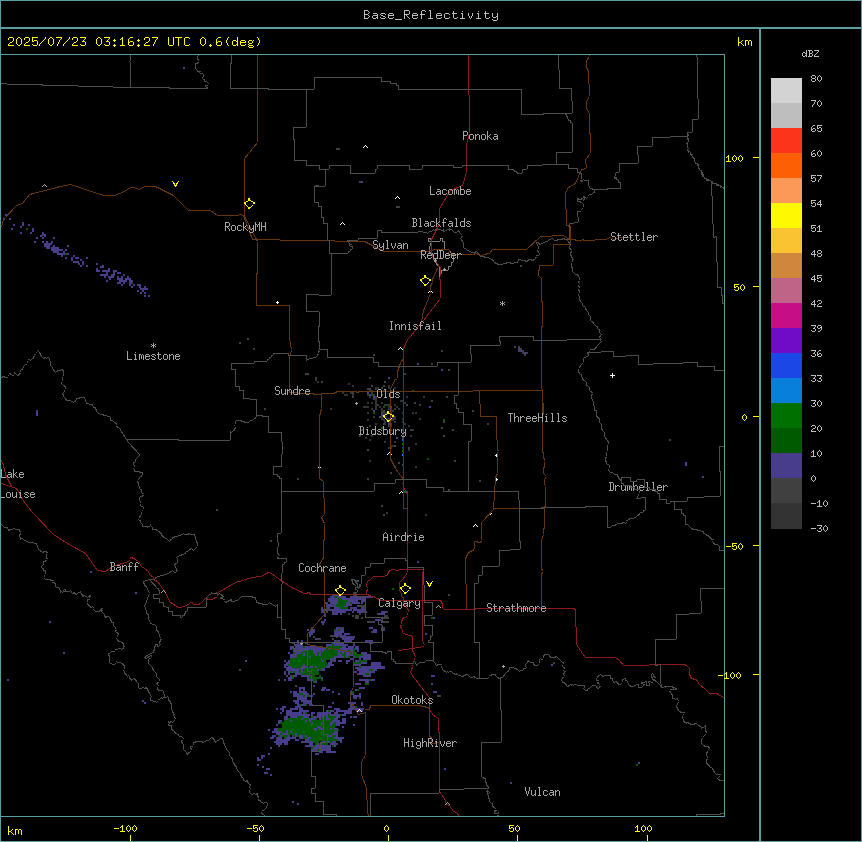The width and height of the screenshot is (862, 842).
Task: Click the -50 km mark on the right axis
Action: [734, 546]
